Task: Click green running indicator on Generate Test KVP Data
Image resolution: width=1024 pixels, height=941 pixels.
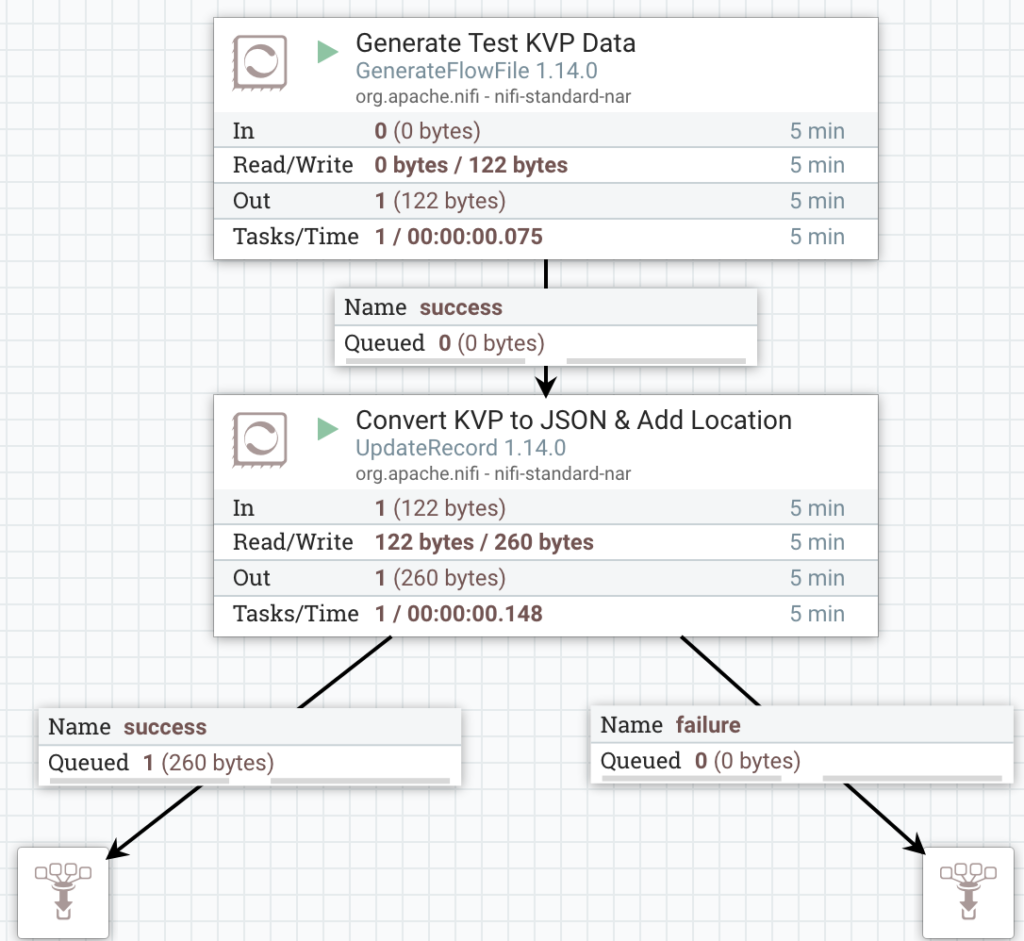Action: (327, 52)
